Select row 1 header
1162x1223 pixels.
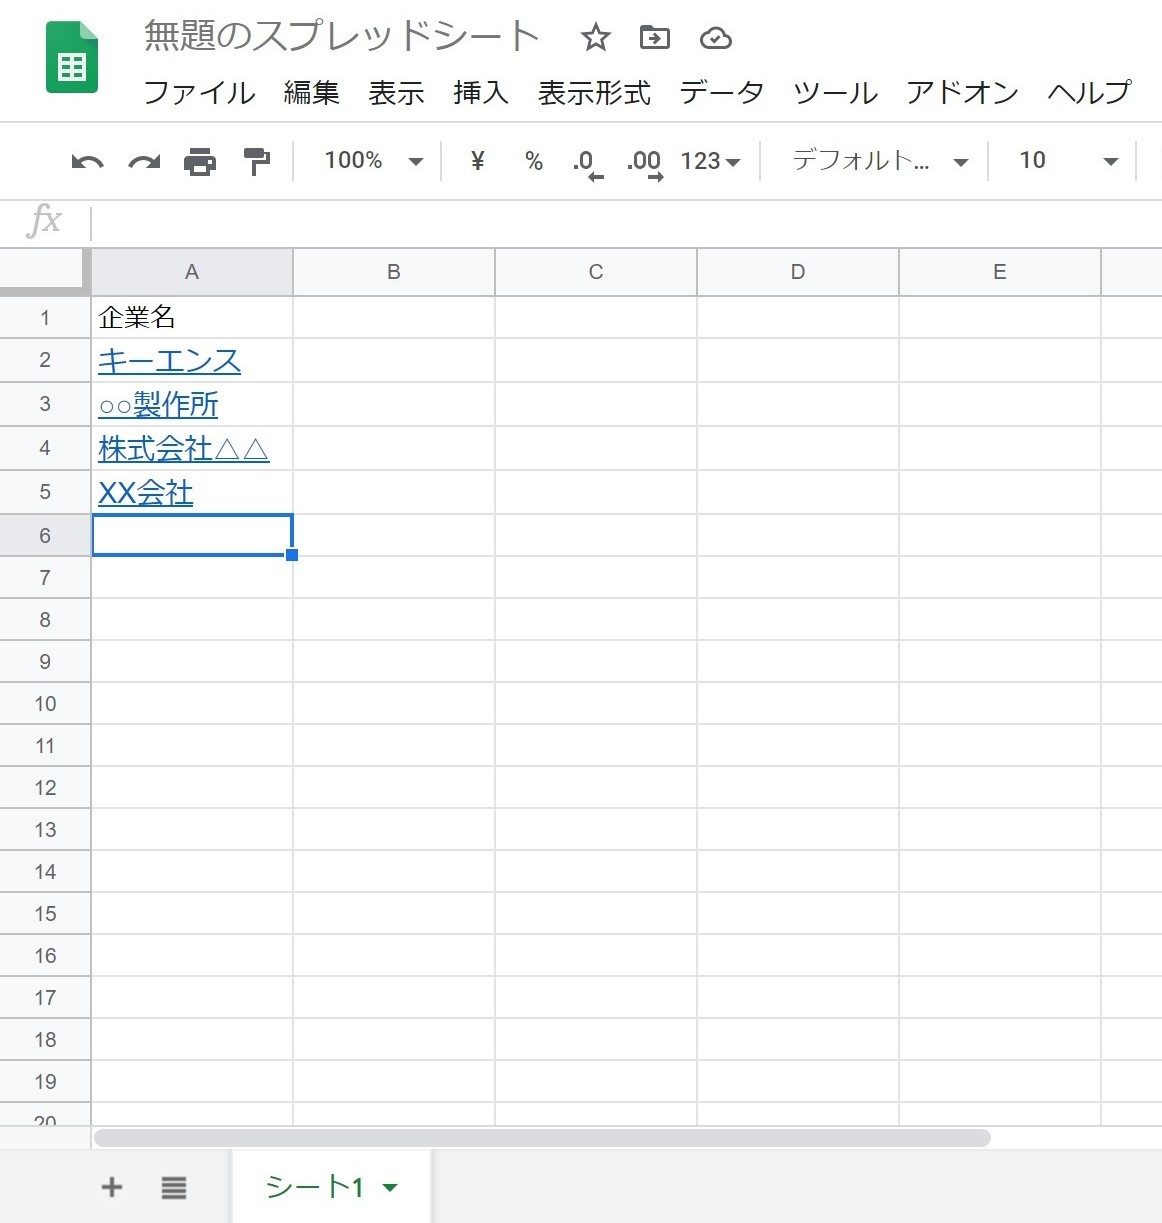pyautogui.click(x=45, y=318)
